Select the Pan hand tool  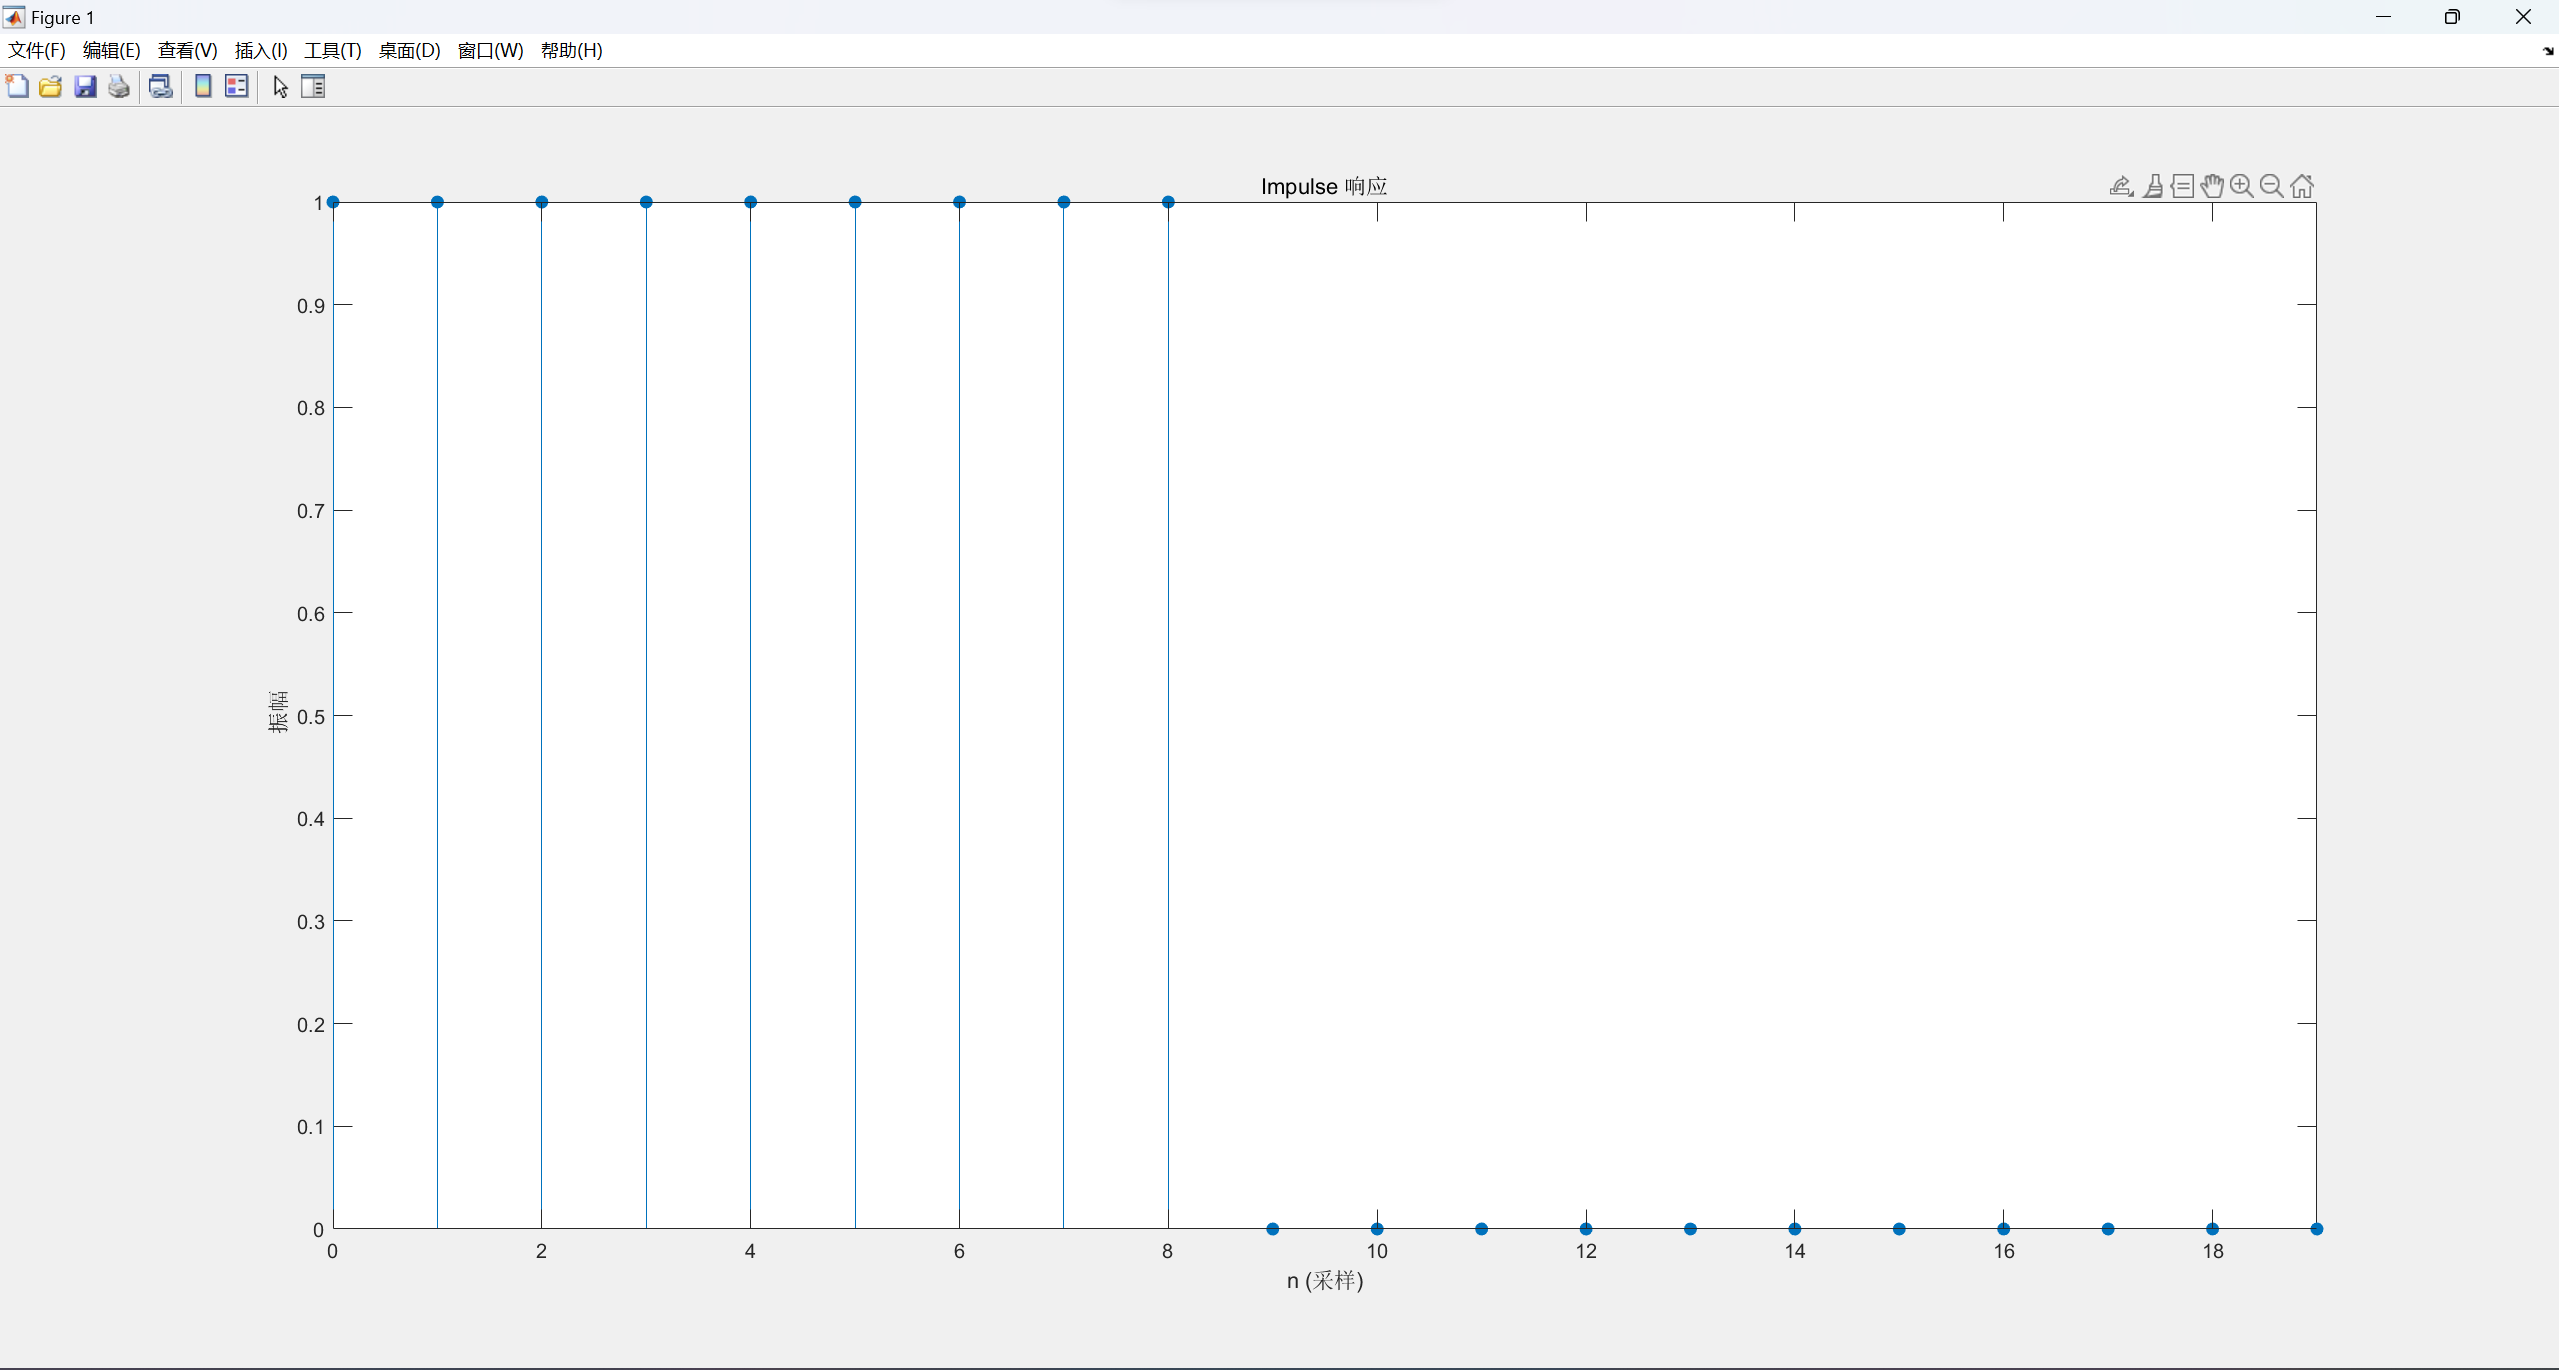pos(2212,186)
